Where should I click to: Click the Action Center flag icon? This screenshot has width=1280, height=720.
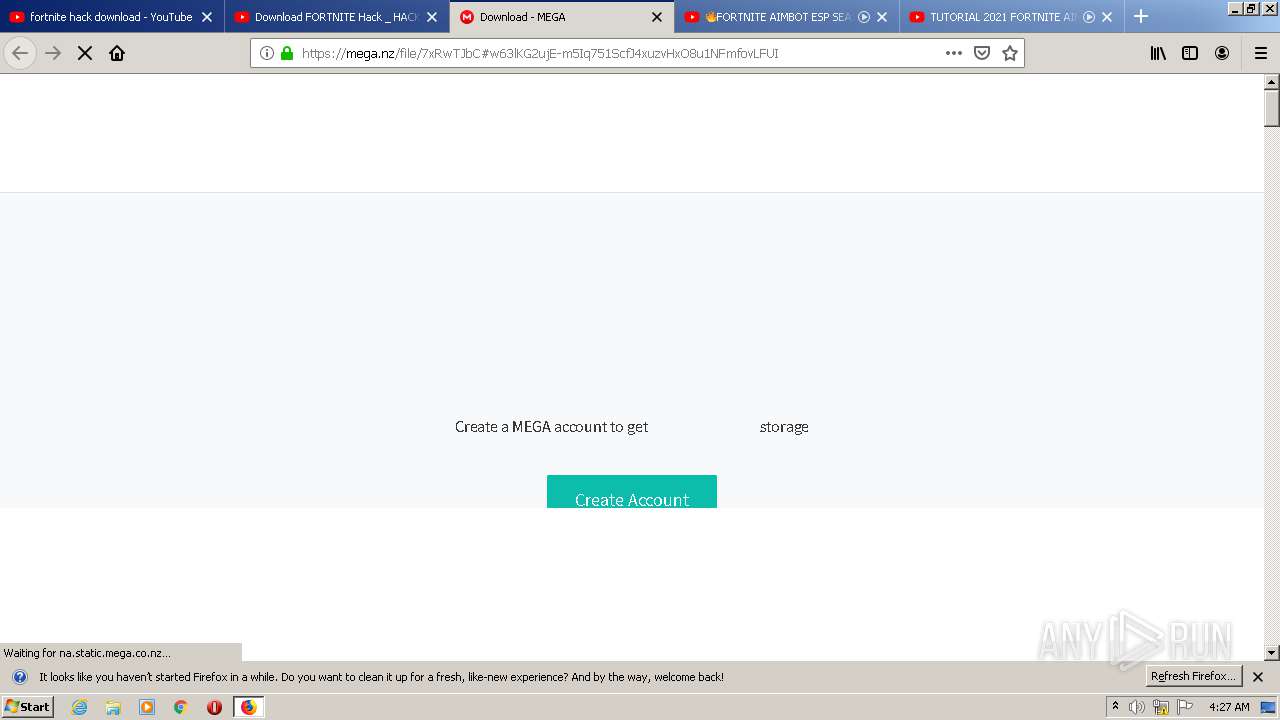(1185, 707)
